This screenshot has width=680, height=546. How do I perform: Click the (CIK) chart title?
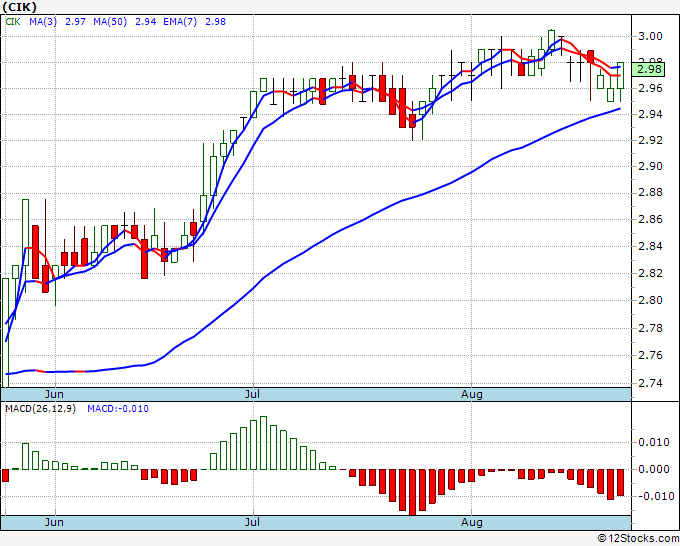[x=20, y=7]
